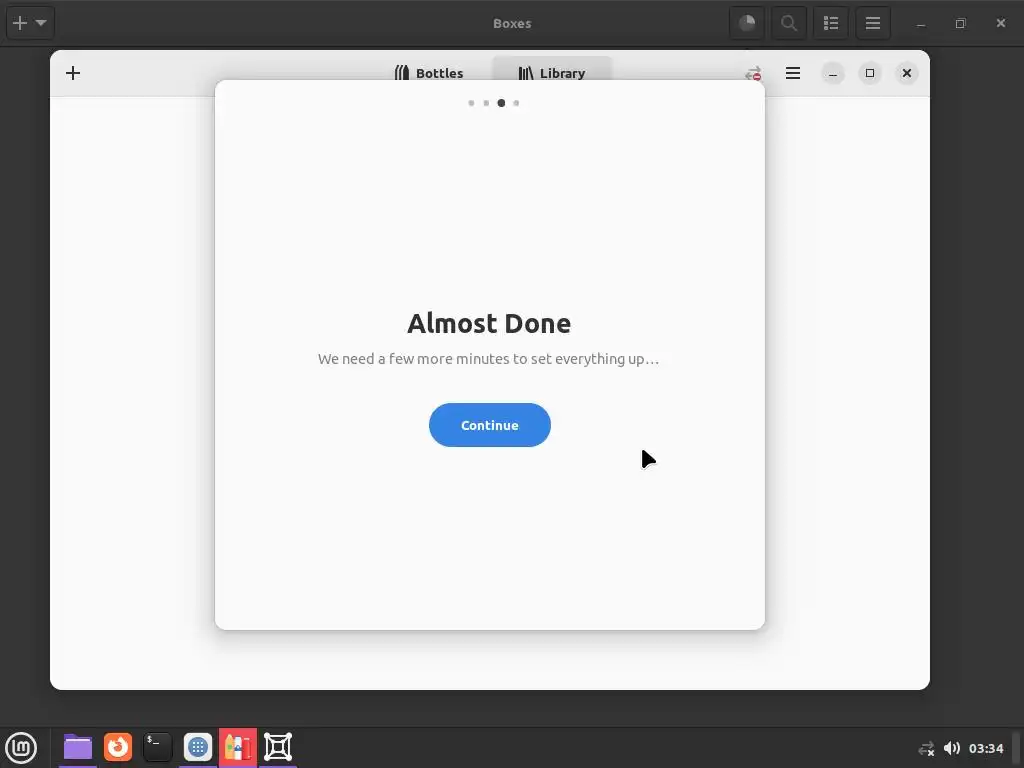The image size is (1024, 768).
Task: Click the Boxes search icon
Action: 789,24
